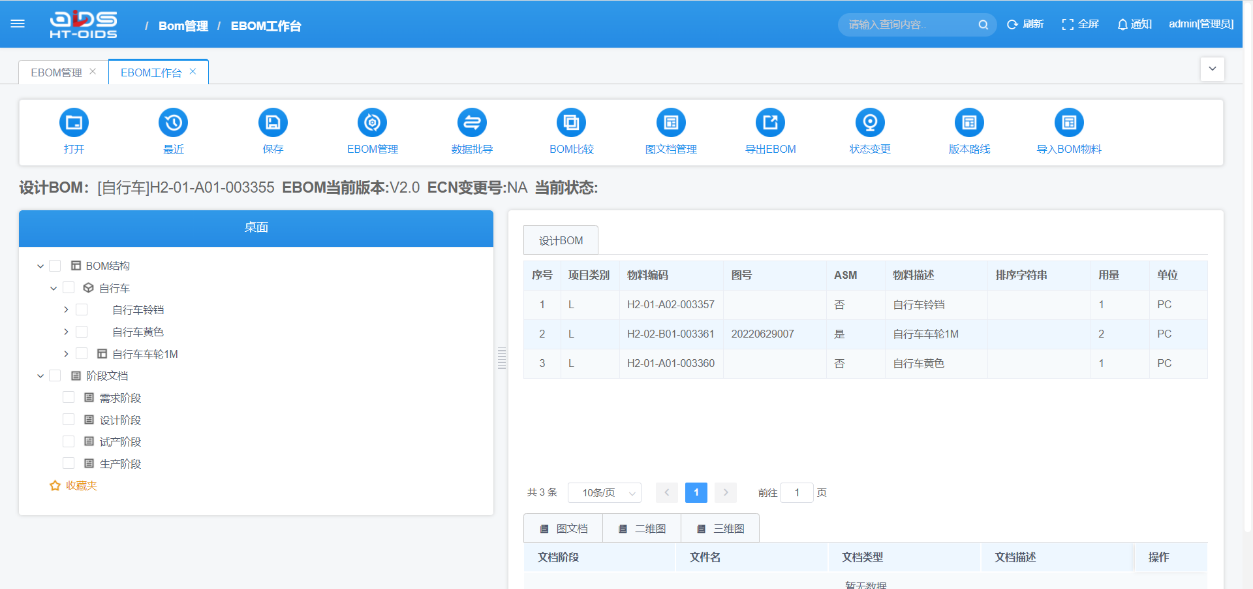Click the 状态变更 status change icon
This screenshot has height=589, width=1253.
coord(870,123)
